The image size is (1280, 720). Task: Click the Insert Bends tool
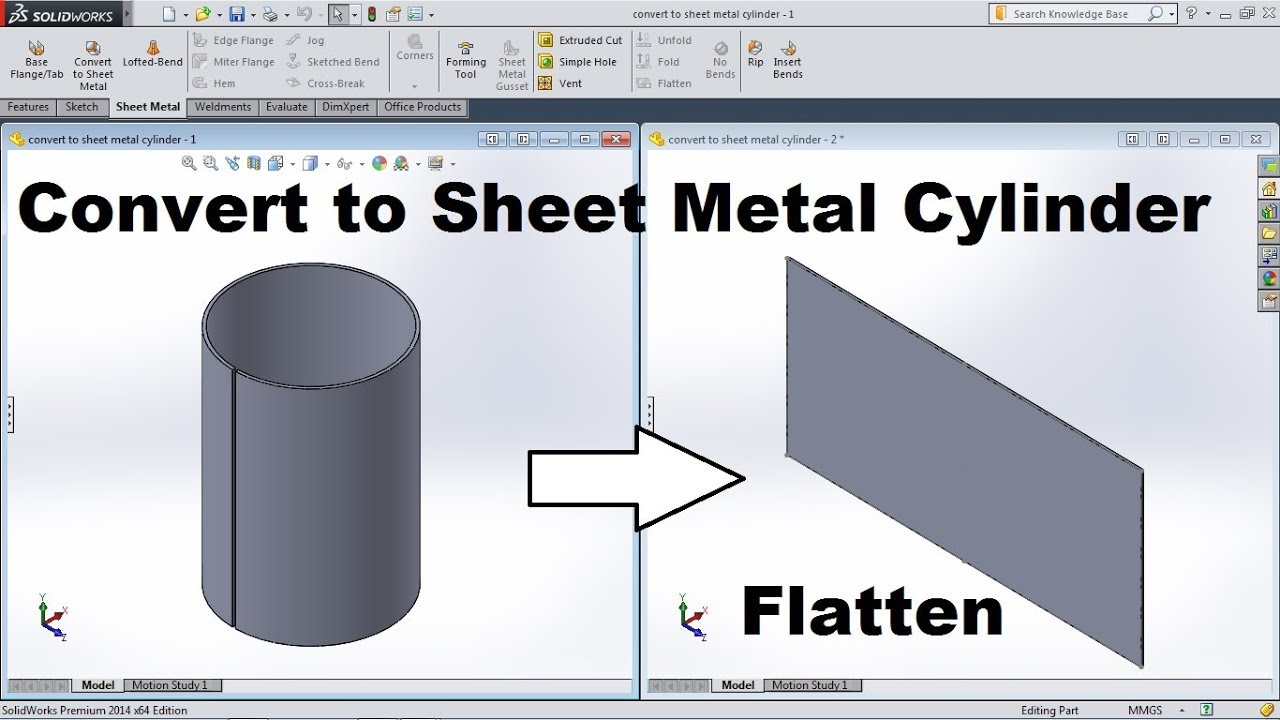[788, 61]
